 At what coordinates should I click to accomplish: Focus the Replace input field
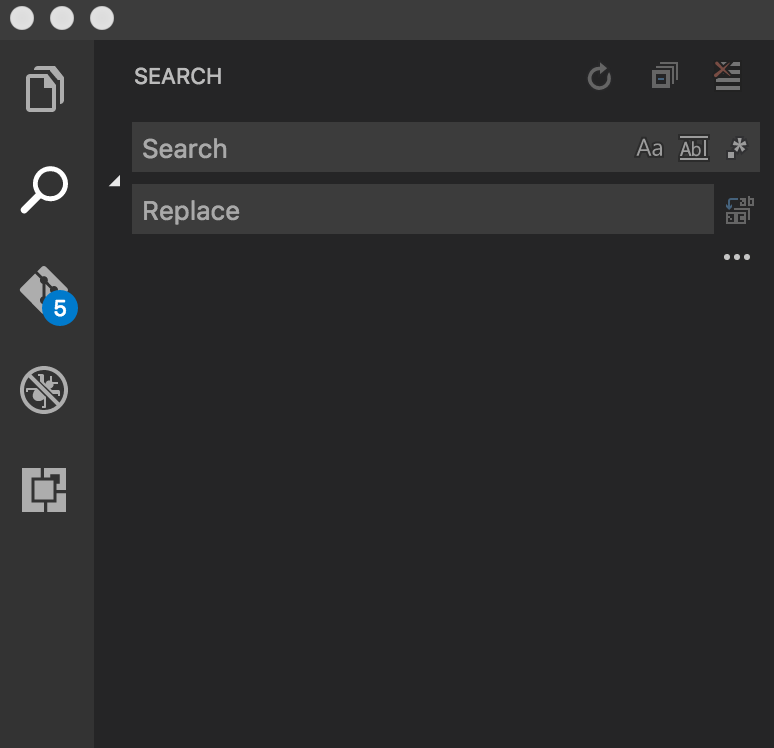423,209
